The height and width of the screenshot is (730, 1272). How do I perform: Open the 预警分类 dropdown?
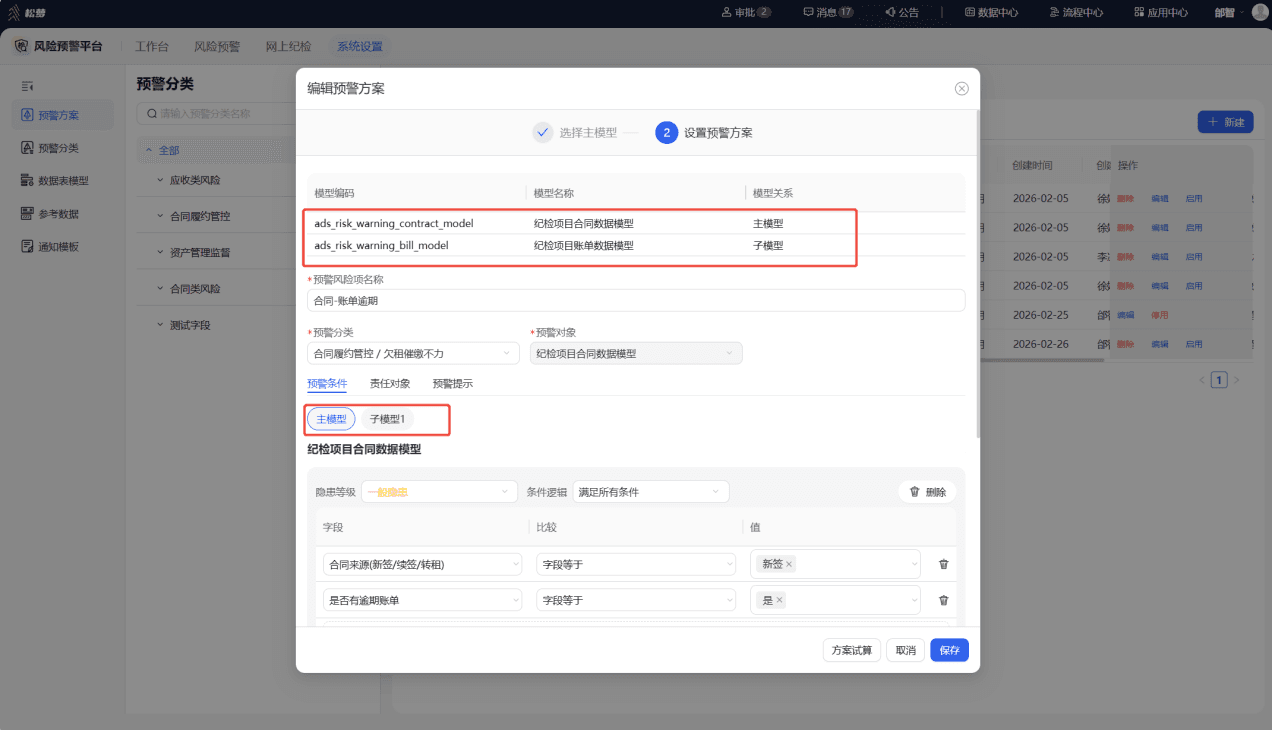pos(413,353)
